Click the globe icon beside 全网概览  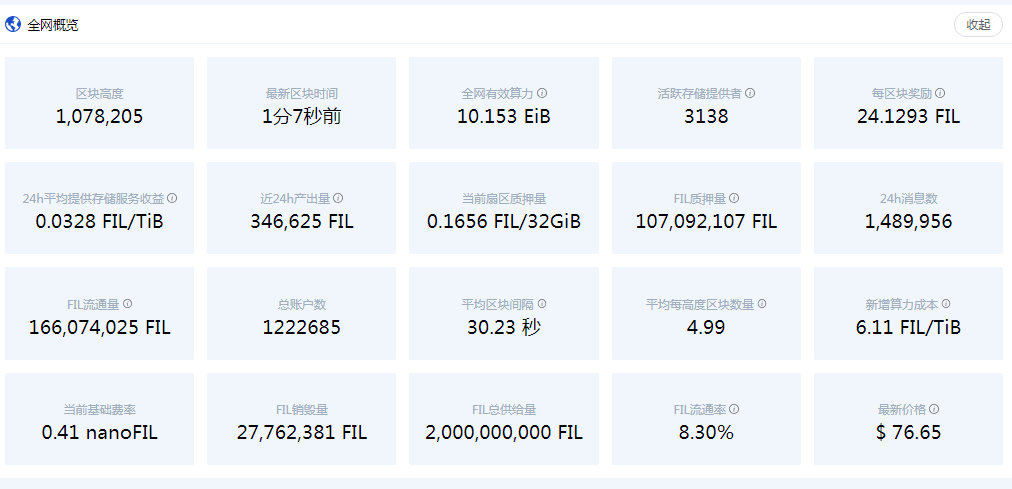click(x=13, y=25)
